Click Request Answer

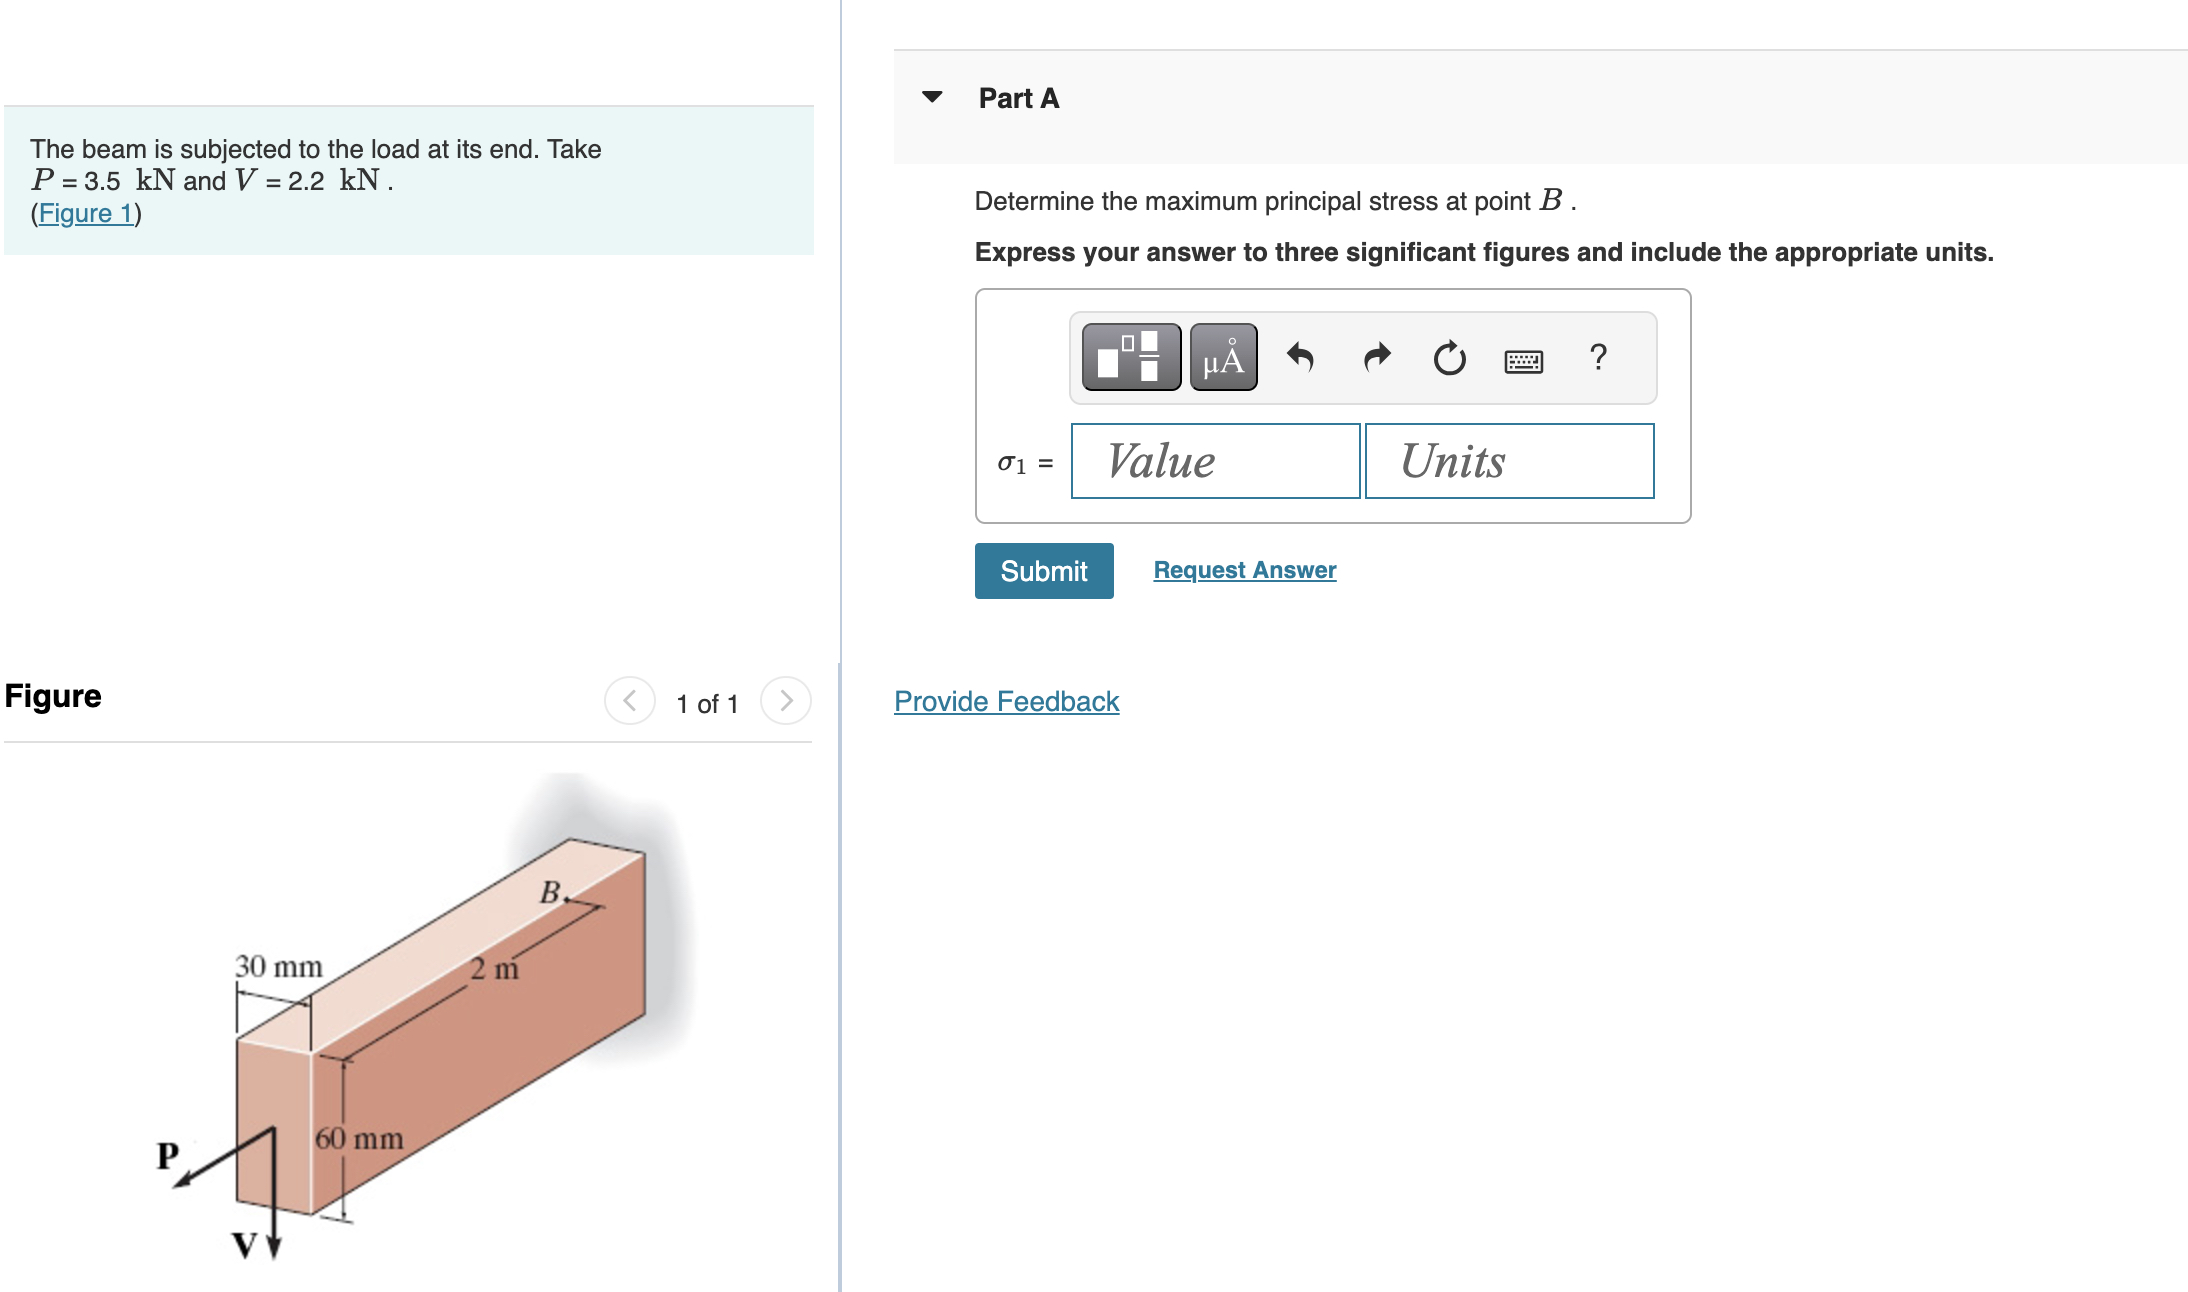pos(1244,569)
